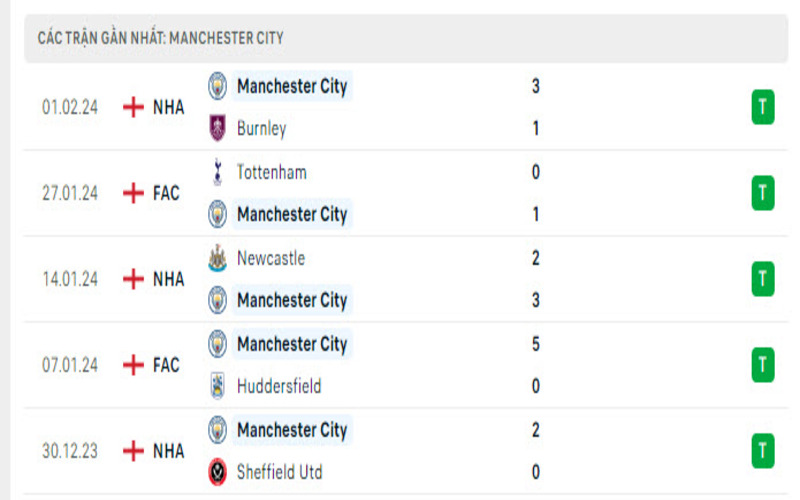Select the 14.01.24 match date

pyautogui.click(x=70, y=279)
